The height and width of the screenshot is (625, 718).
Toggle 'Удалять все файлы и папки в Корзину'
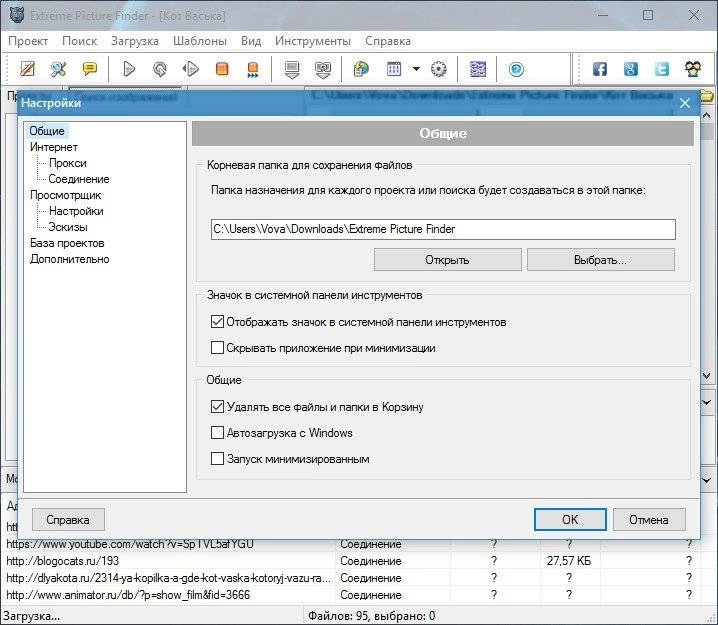217,407
